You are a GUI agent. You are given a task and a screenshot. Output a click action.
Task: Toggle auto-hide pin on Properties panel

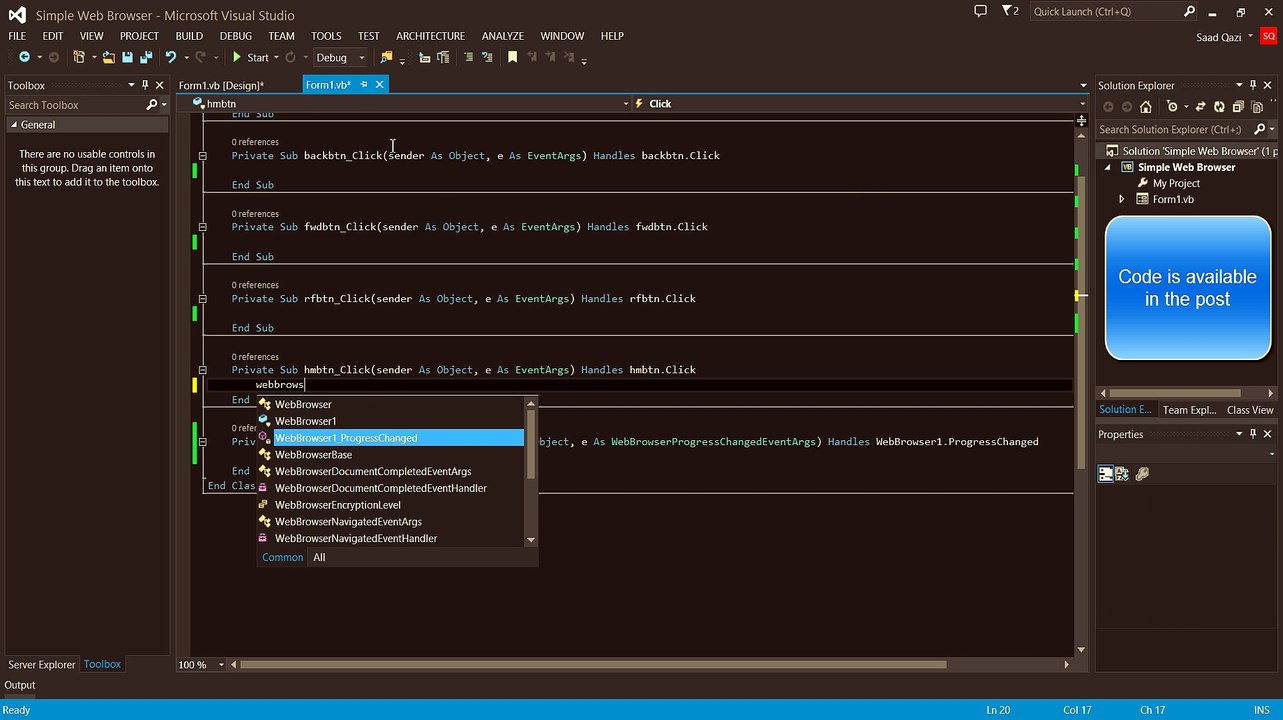click(1254, 434)
